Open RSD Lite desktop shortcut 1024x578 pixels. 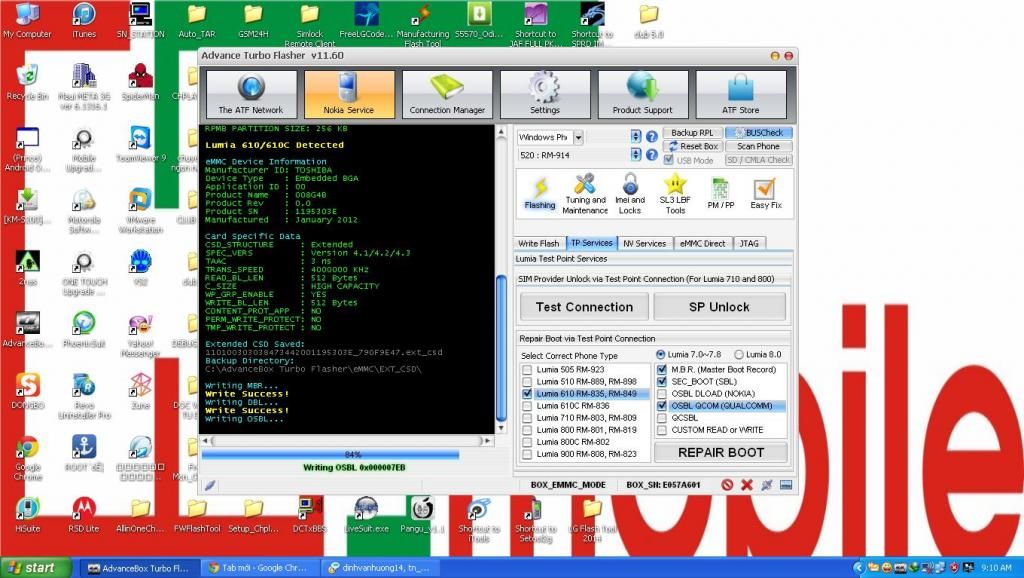[x=84, y=515]
